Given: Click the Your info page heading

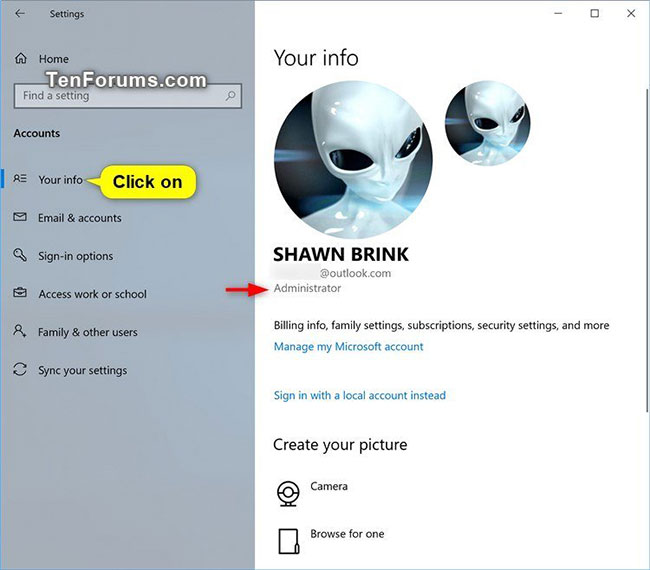Looking at the screenshot, I should point(316,58).
